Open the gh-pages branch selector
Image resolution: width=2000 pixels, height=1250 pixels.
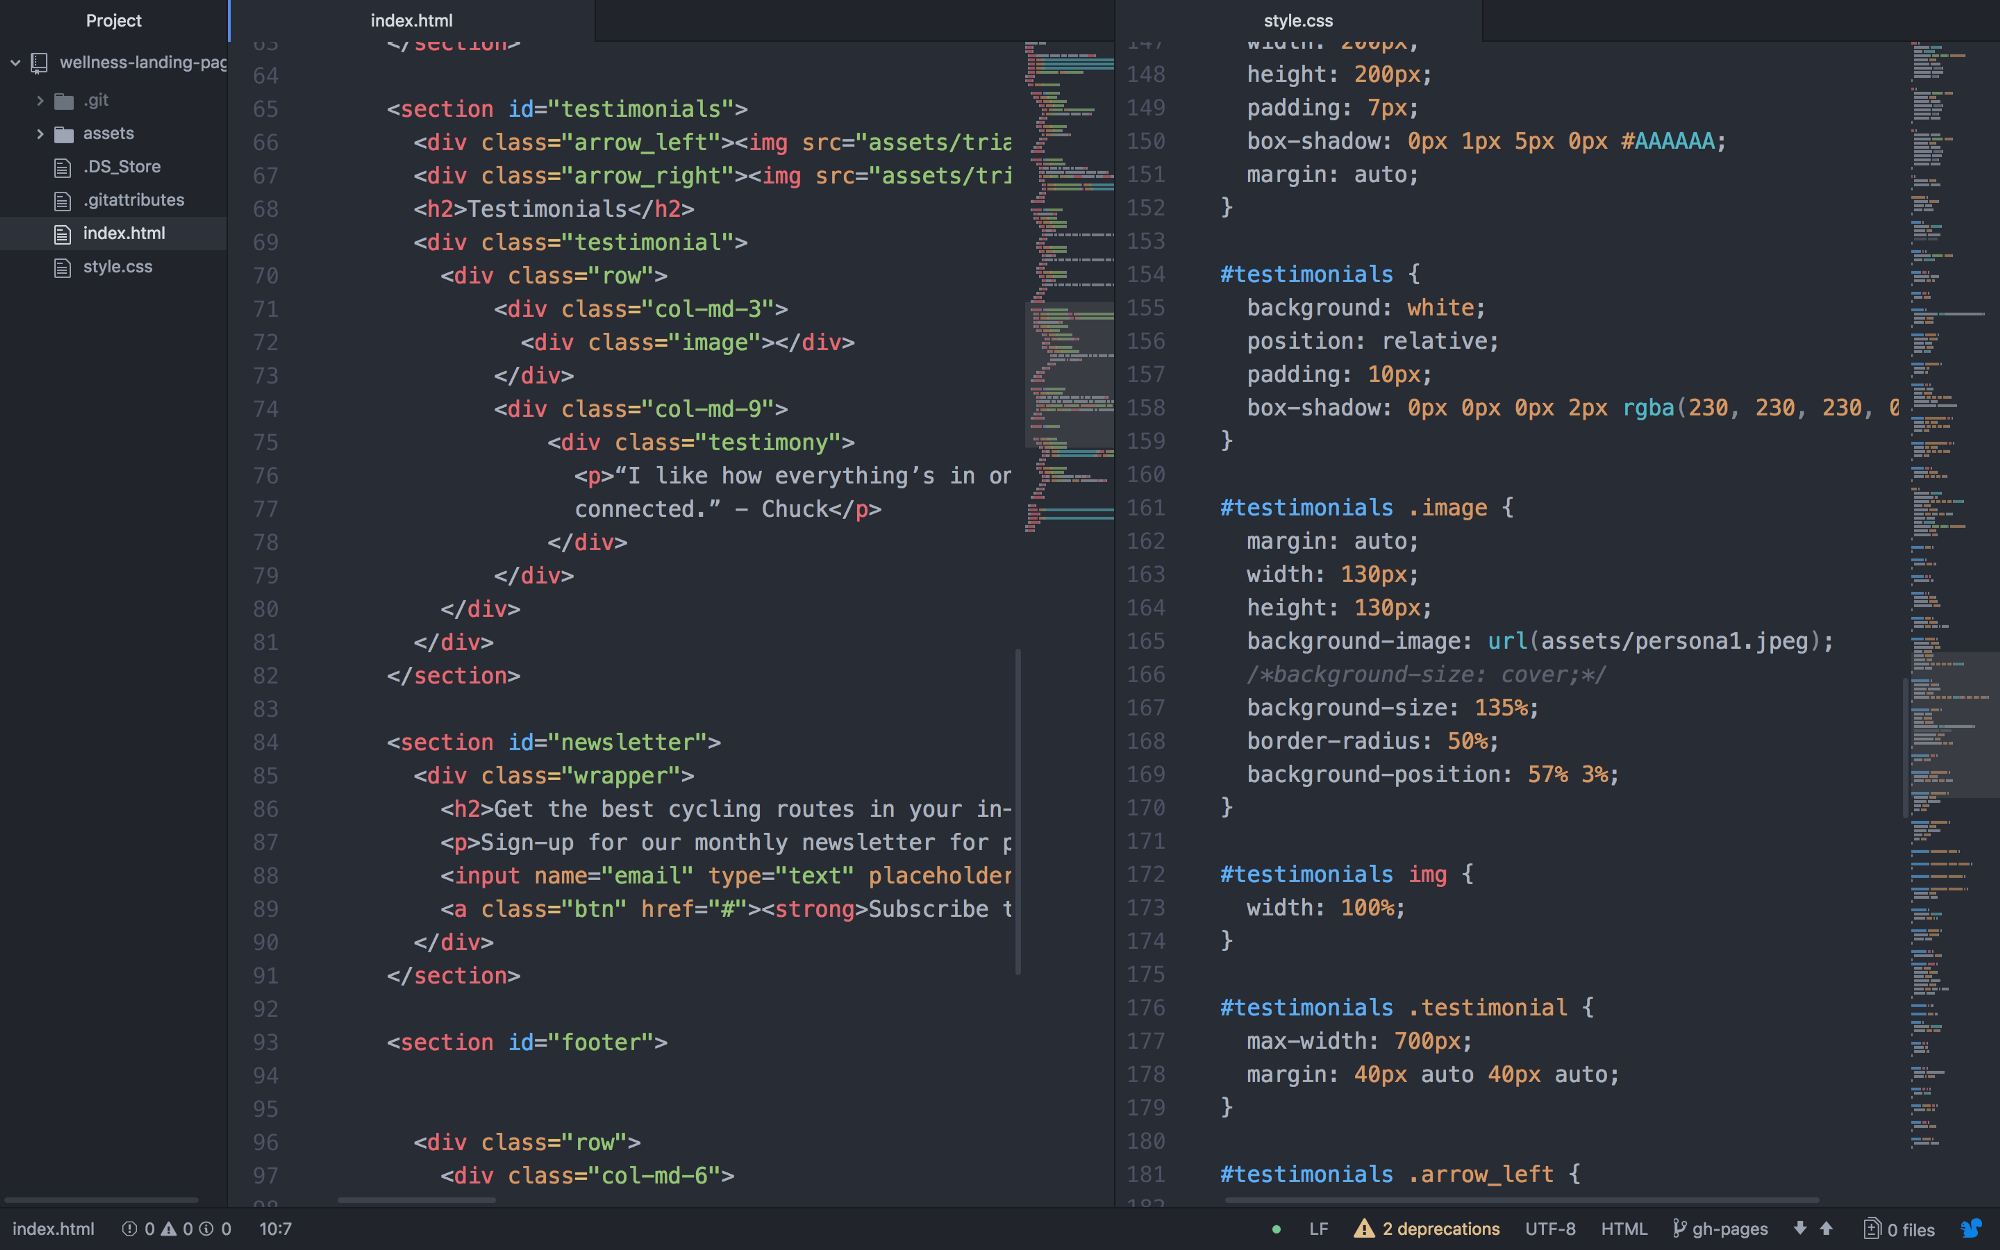pyautogui.click(x=1720, y=1229)
